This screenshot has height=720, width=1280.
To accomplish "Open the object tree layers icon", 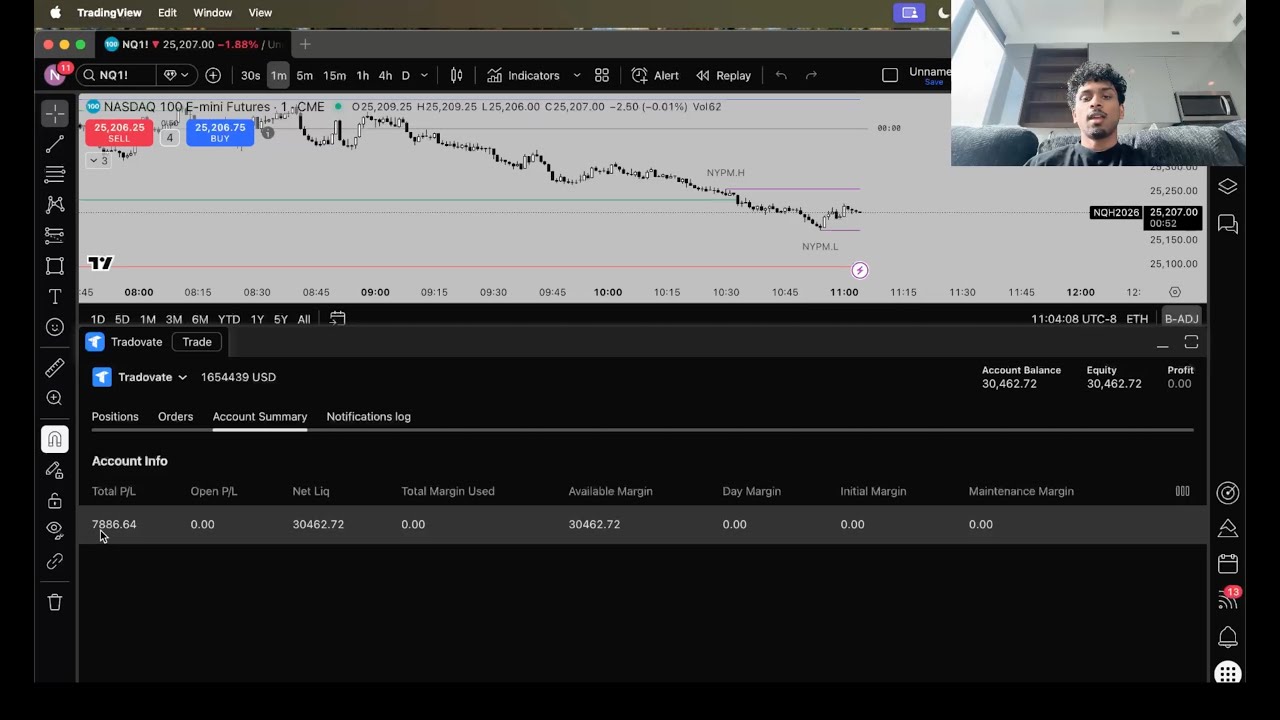I will (x=1228, y=187).
